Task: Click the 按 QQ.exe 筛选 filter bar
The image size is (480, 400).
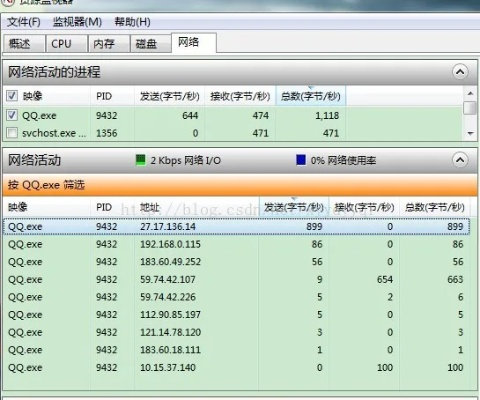Action: [x=240, y=185]
